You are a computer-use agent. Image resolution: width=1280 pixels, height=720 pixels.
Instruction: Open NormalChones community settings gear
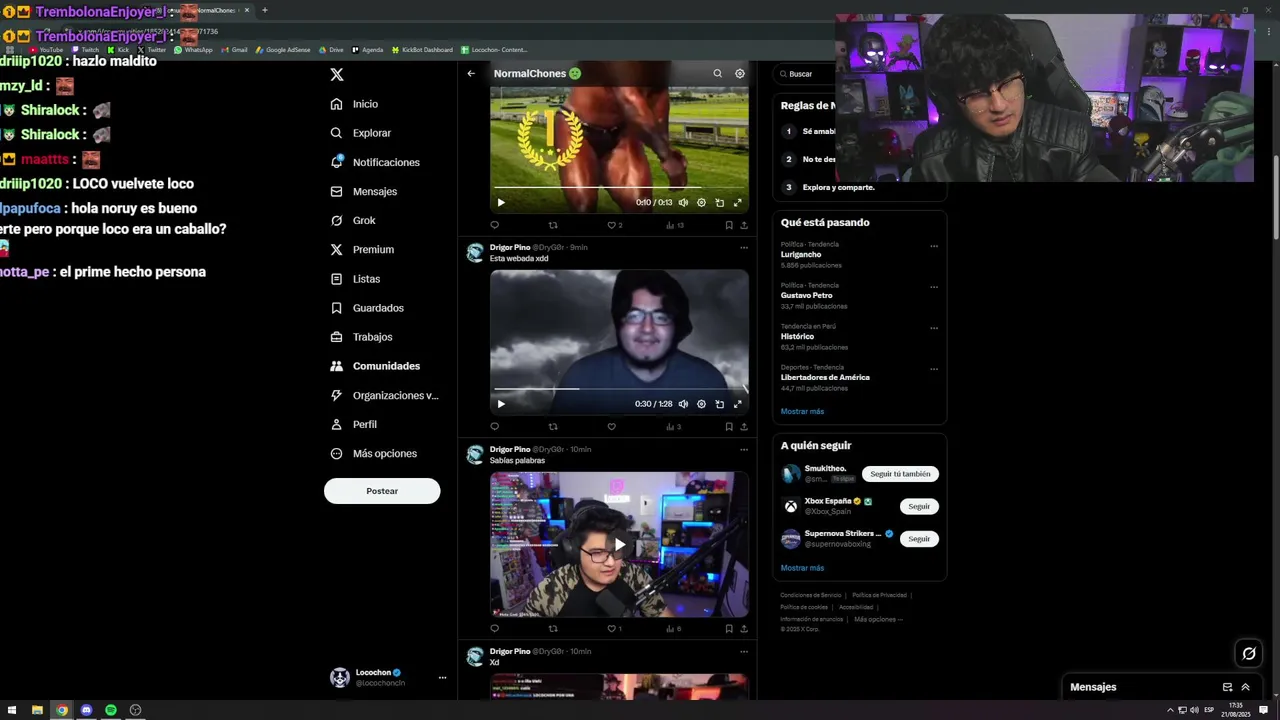point(740,73)
